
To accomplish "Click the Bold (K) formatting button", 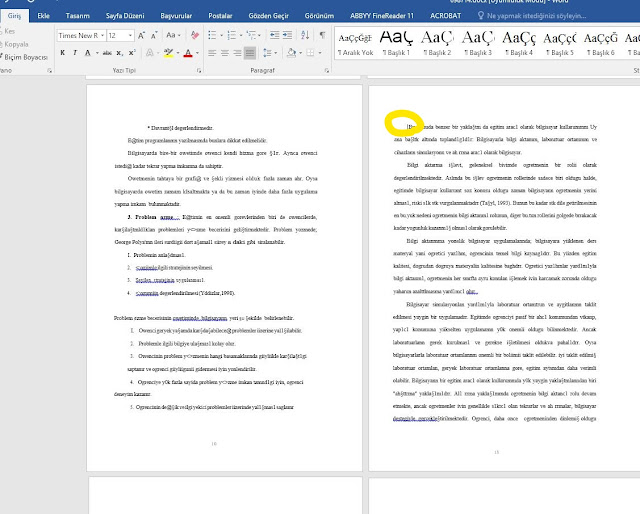I will [x=62, y=53].
